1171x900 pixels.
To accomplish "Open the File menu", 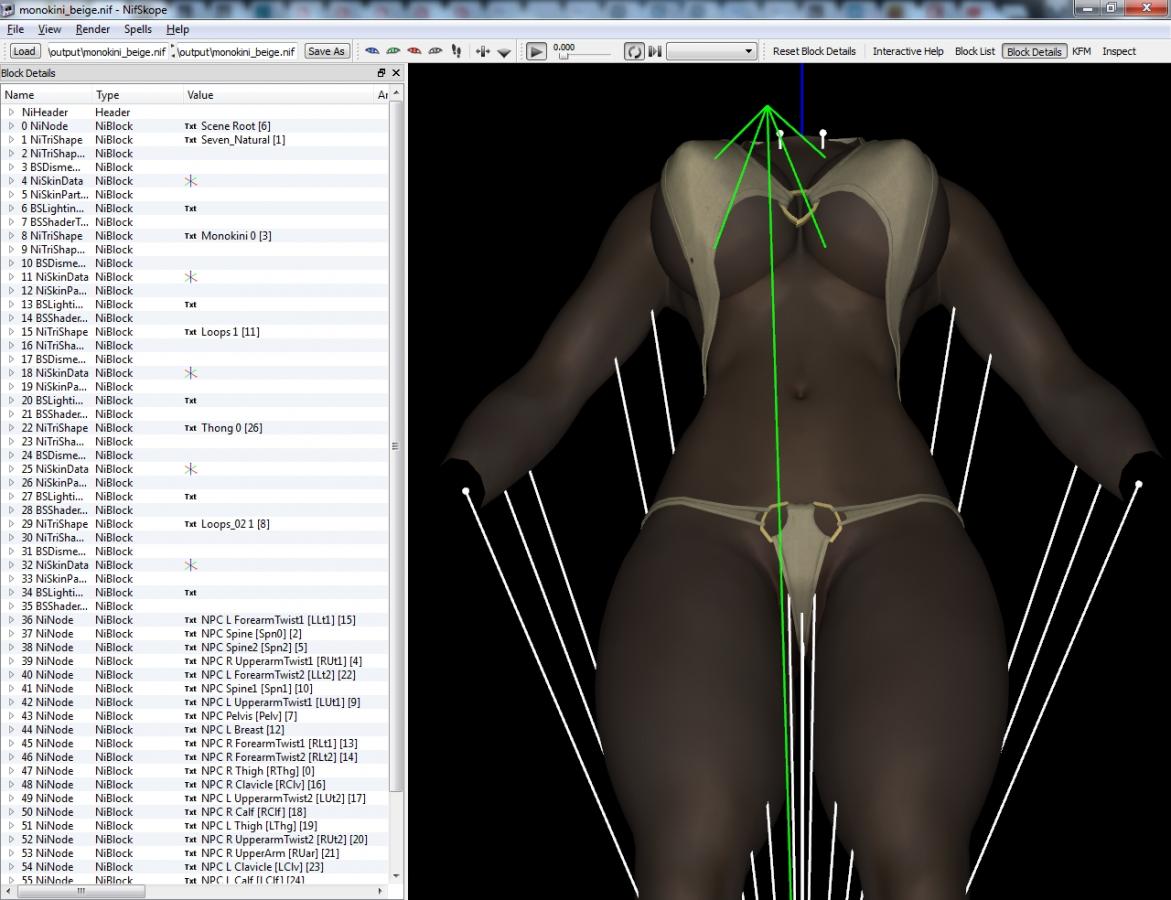I will (x=15, y=29).
